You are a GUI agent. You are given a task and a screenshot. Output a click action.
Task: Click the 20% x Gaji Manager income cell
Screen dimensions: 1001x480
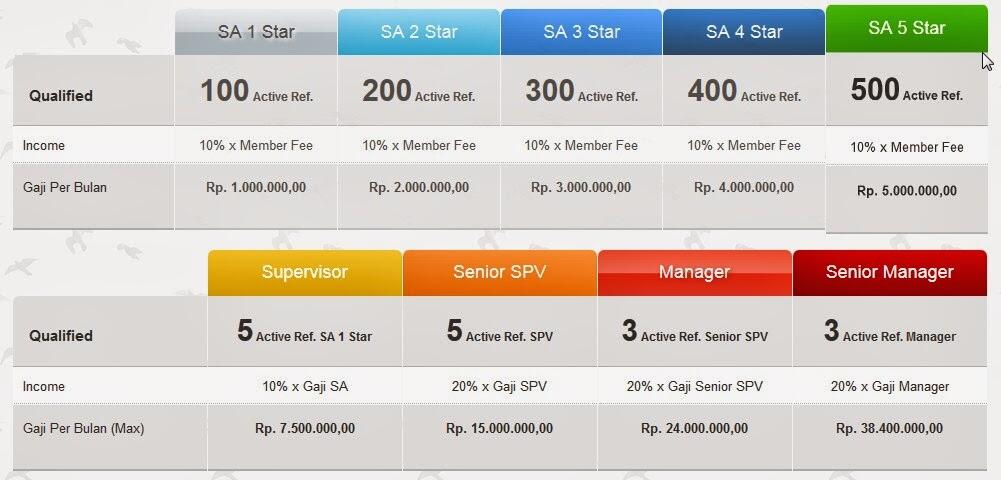click(x=889, y=386)
